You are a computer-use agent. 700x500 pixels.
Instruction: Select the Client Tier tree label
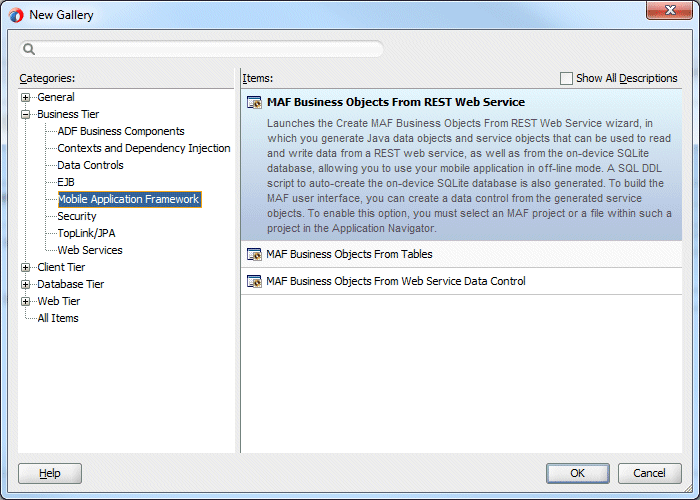61,267
